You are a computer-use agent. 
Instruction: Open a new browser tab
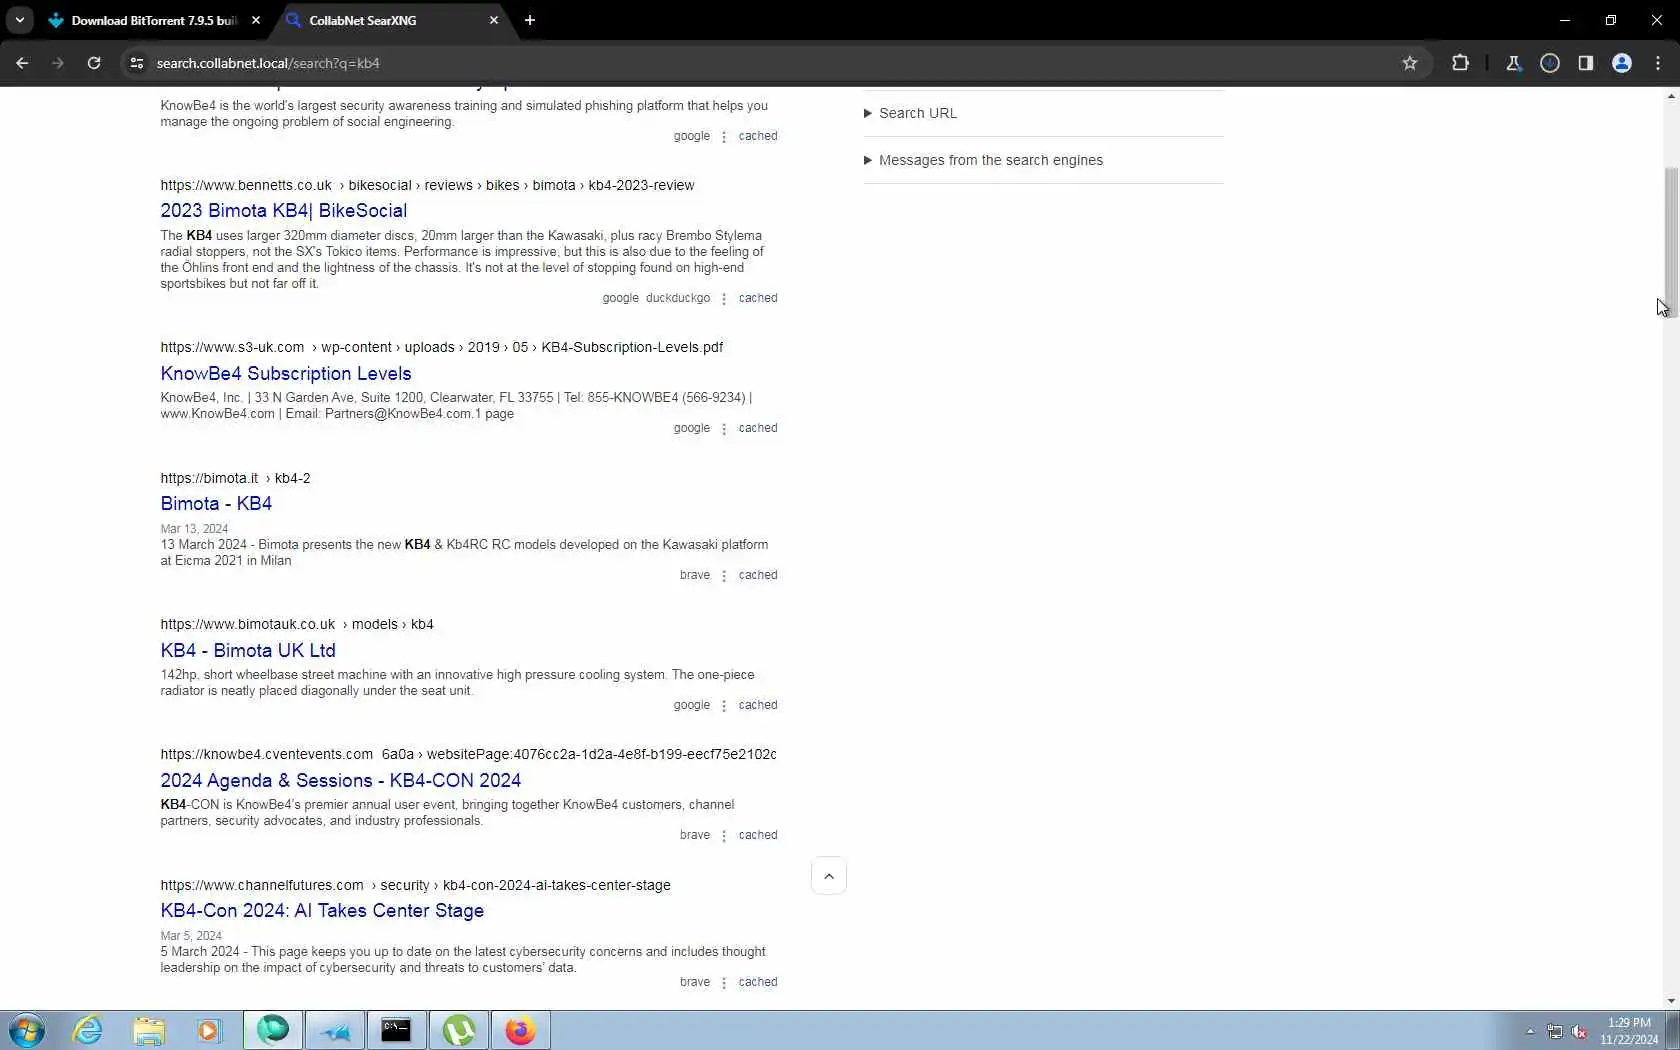pos(530,20)
